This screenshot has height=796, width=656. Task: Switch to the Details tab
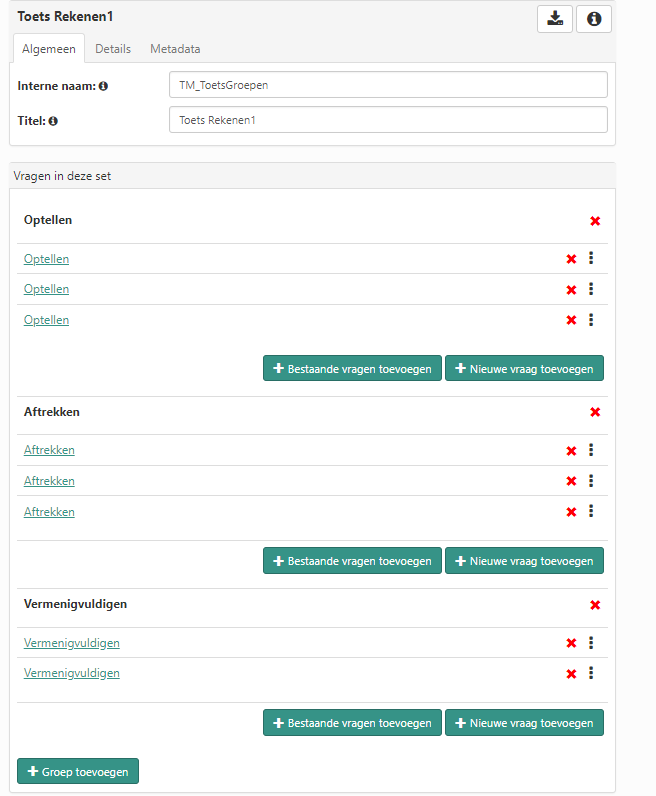pyautogui.click(x=113, y=49)
